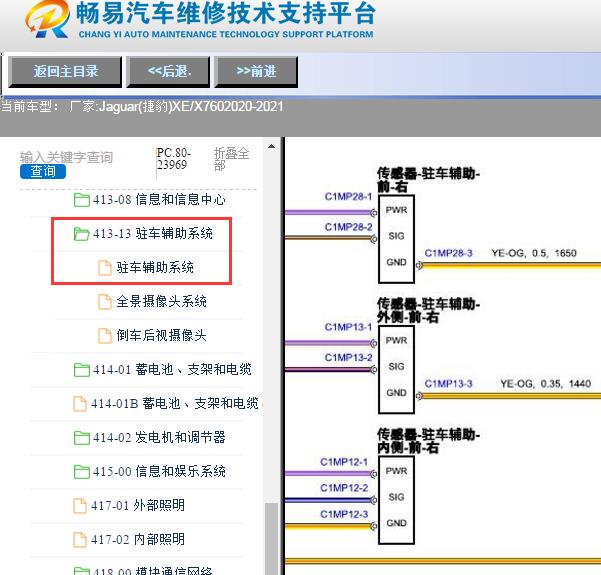601x575 pixels.
Task: Open 417-01 外部照明 document
Action: click(138, 506)
